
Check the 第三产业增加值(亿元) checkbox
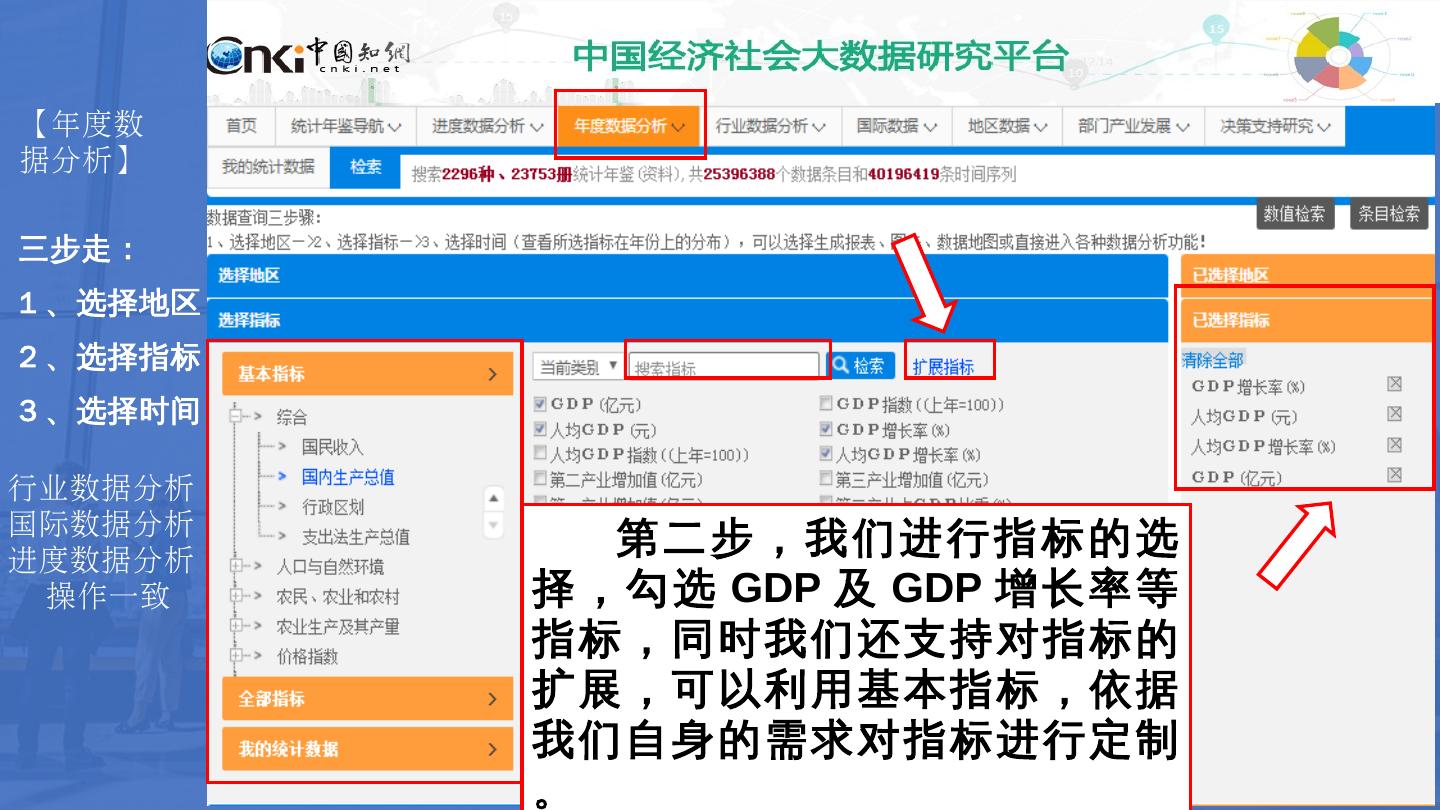click(826, 479)
